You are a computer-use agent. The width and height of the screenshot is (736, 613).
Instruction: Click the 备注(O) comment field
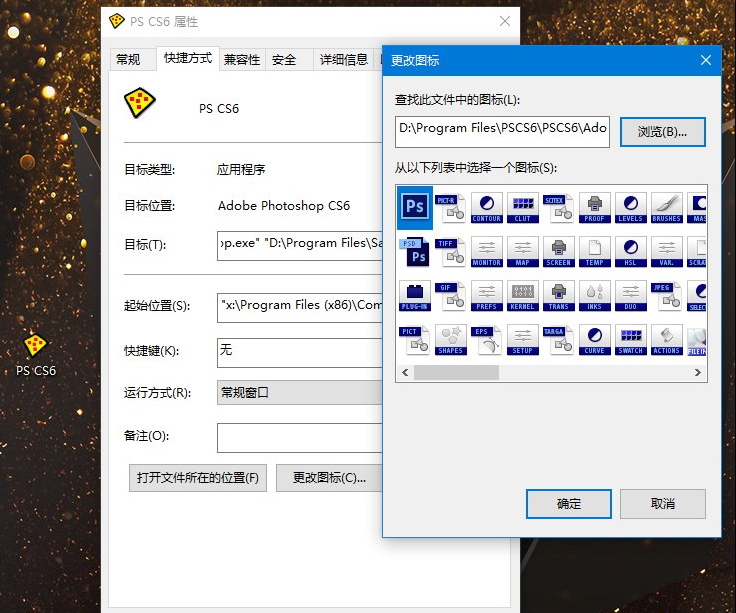pyautogui.click(x=299, y=438)
